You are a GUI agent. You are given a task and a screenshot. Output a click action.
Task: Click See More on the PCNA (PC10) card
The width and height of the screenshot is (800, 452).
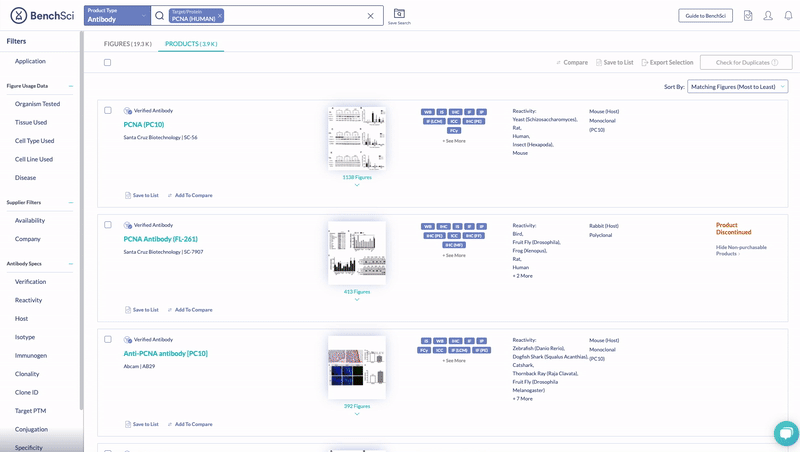click(454, 141)
